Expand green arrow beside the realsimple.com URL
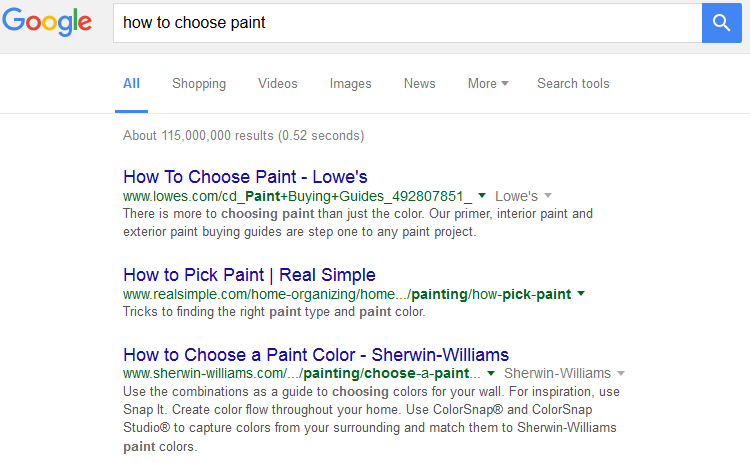750x463 pixels. [581, 294]
